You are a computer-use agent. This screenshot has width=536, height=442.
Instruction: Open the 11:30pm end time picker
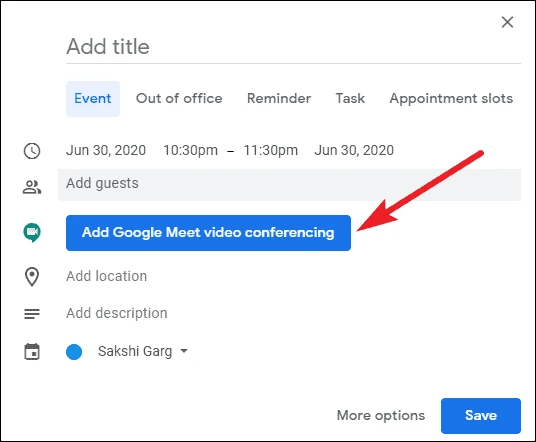pyautogui.click(x=271, y=150)
